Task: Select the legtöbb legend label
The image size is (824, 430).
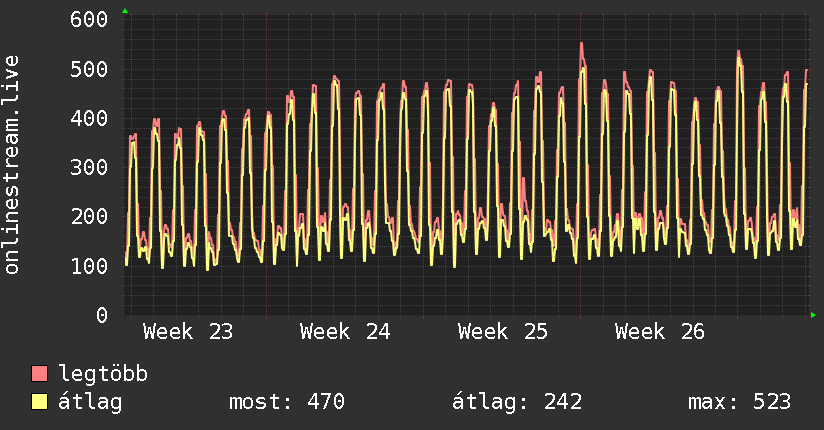Action: click(103, 373)
